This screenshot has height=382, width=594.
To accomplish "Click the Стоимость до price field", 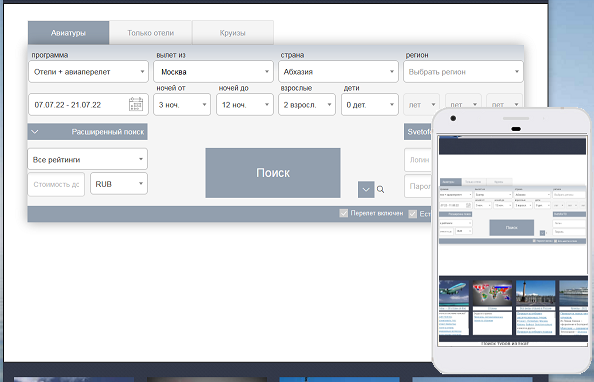I will (x=56, y=184).
